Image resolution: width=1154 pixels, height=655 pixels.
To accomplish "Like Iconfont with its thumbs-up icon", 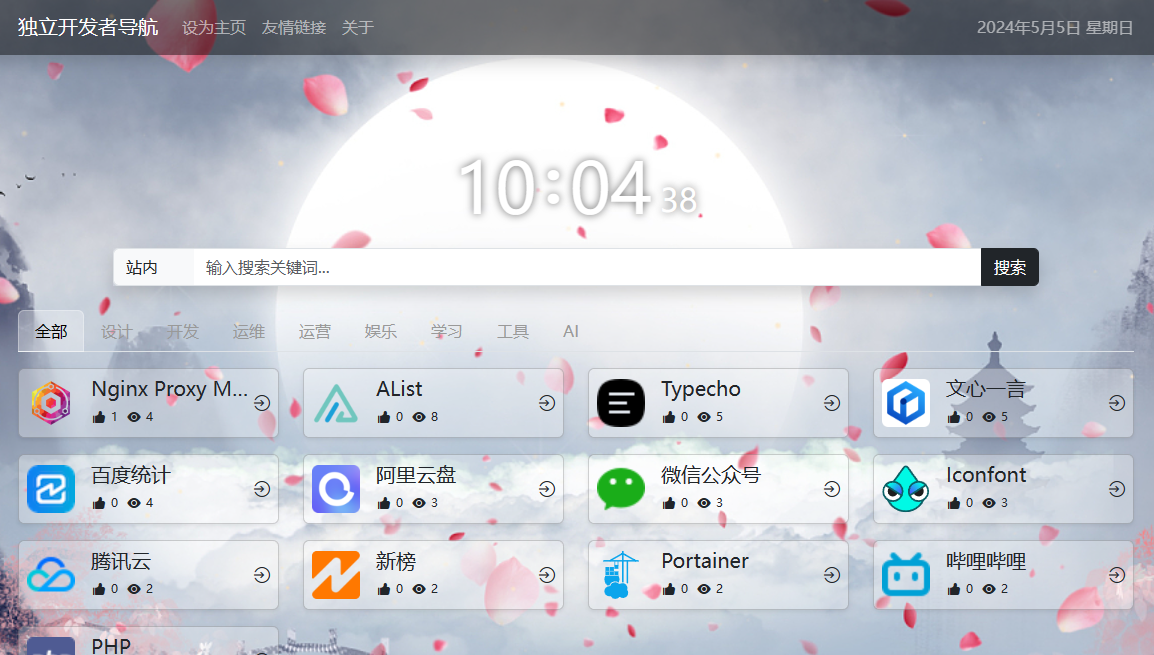I will [x=953, y=503].
